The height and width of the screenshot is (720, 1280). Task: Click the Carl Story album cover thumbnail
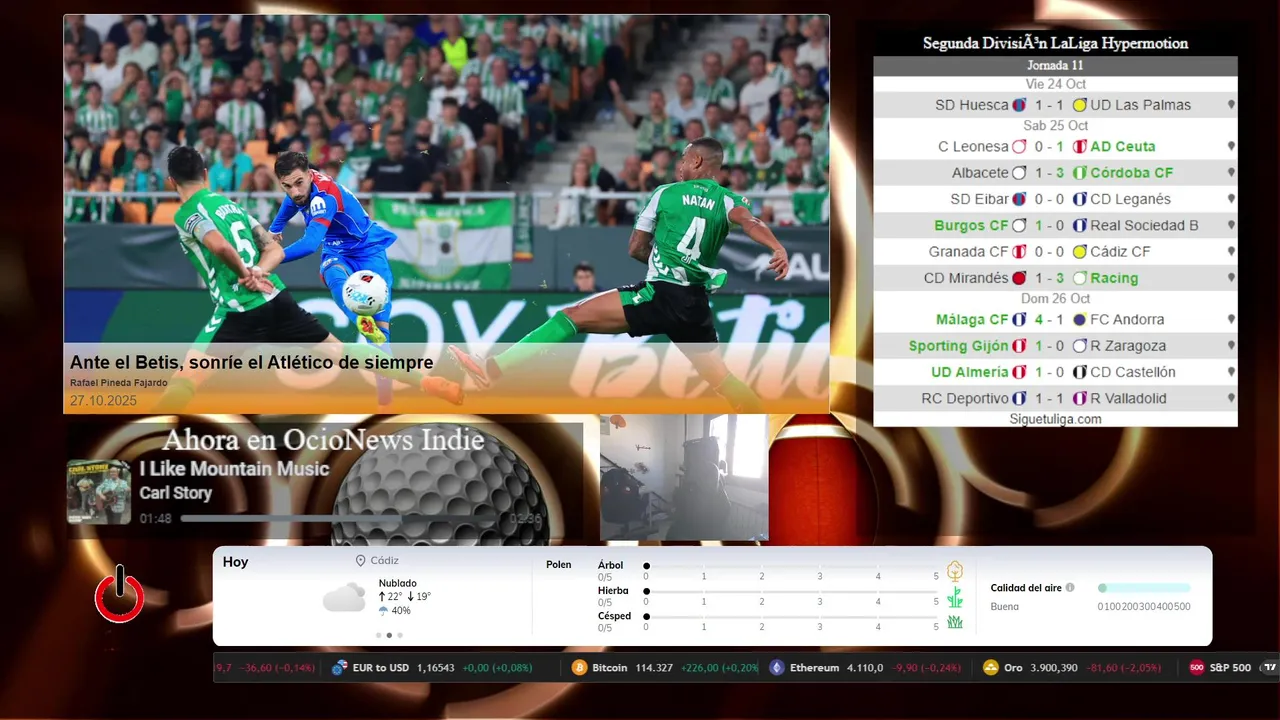[x=99, y=492]
